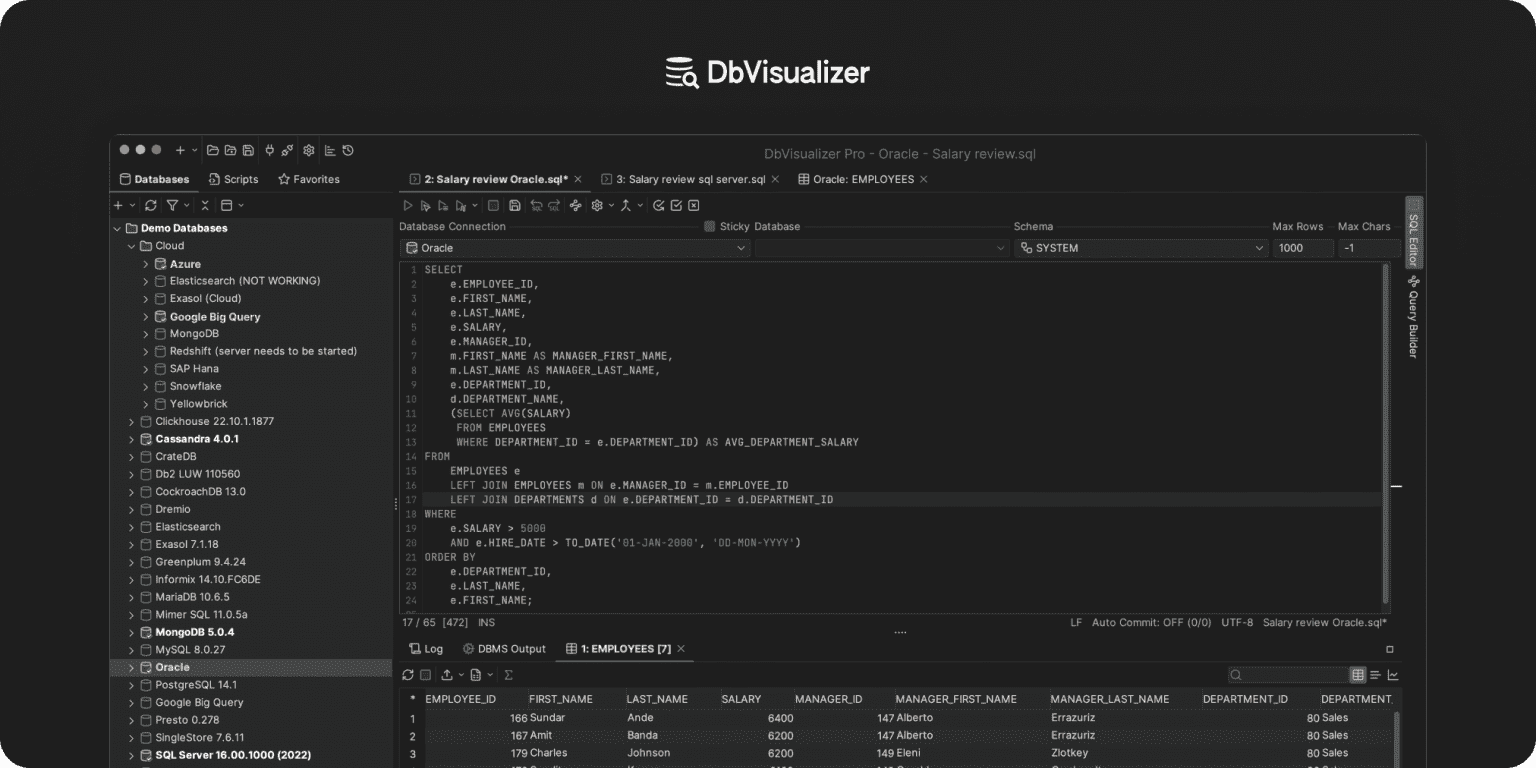
Task: Expand the PostgreSQL 14.1 connection
Action: (131, 684)
